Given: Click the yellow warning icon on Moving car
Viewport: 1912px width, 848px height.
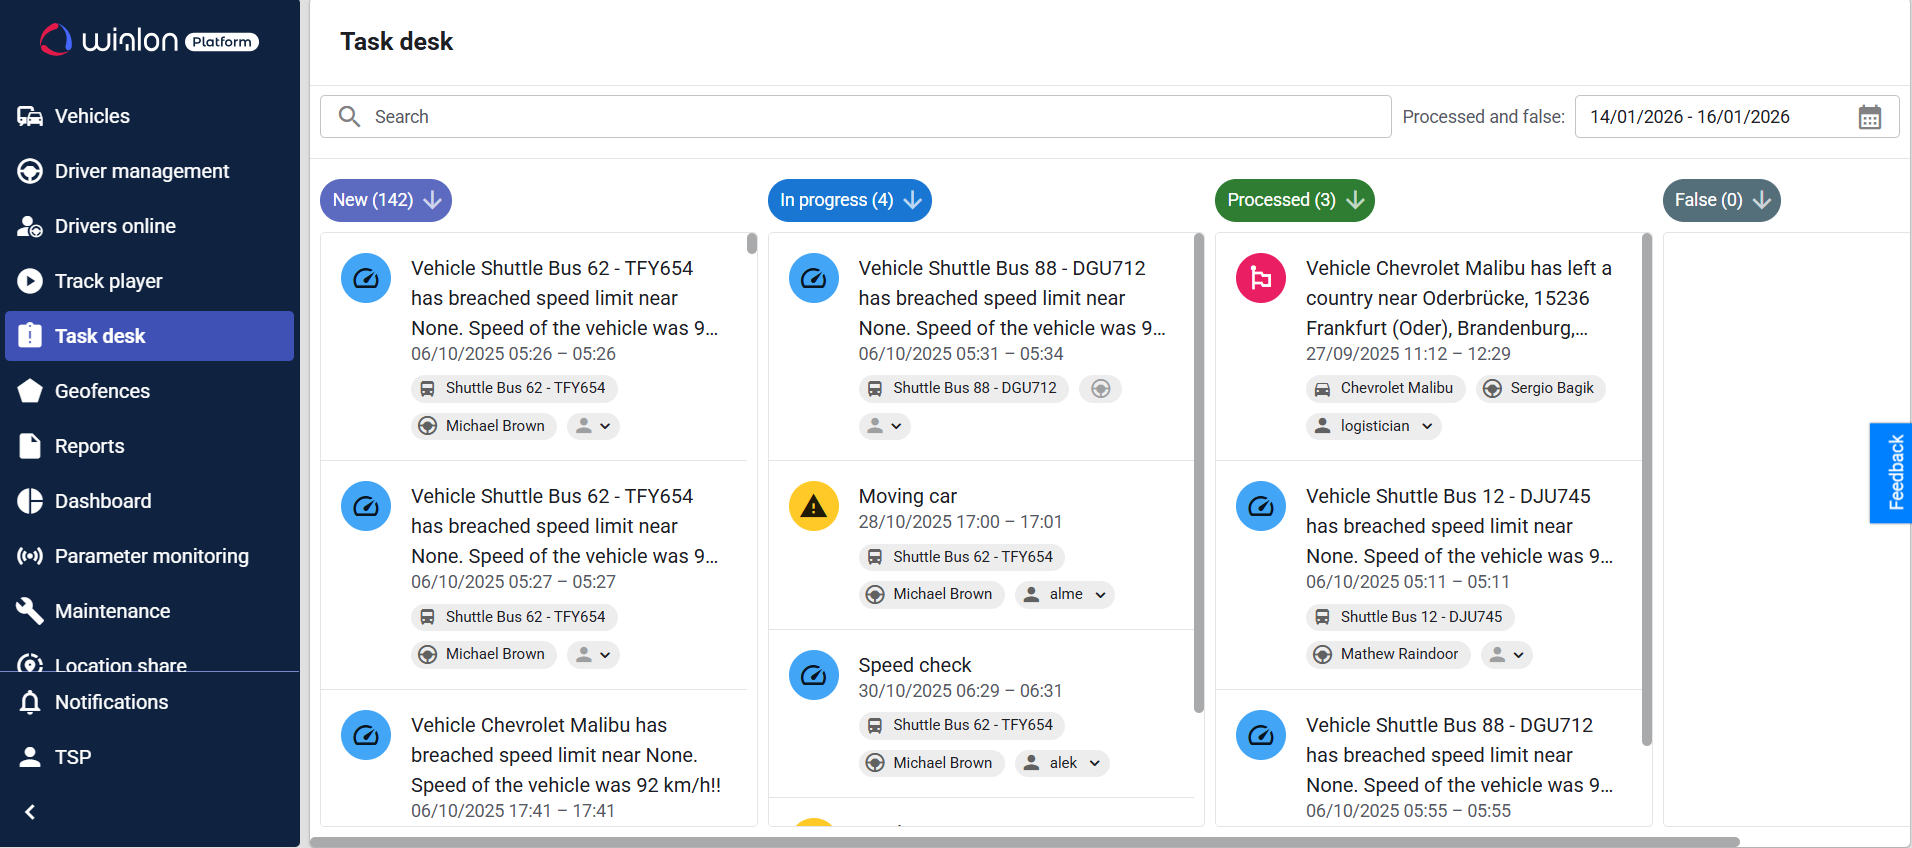Looking at the screenshot, I should pyautogui.click(x=813, y=506).
